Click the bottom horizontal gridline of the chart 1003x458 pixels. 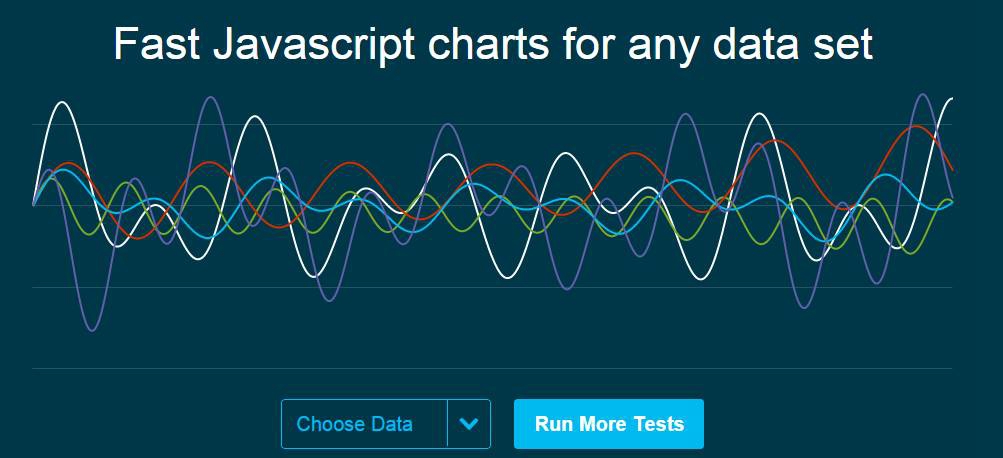click(492, 368)
